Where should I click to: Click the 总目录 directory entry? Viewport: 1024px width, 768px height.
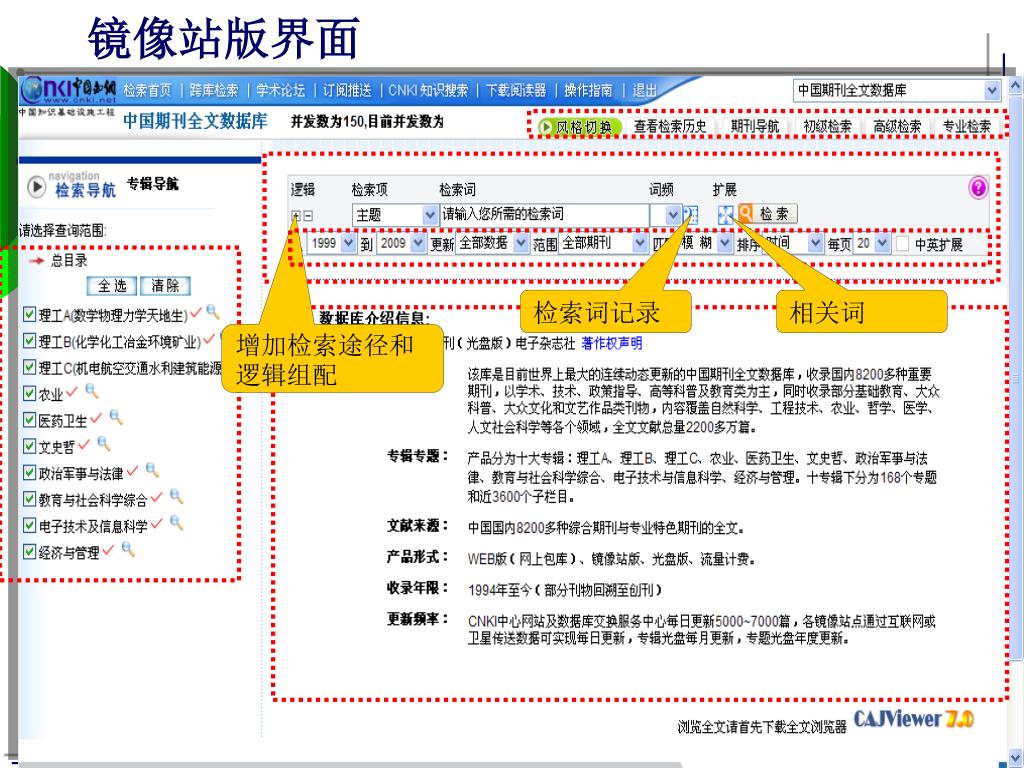tap(69, 261)
